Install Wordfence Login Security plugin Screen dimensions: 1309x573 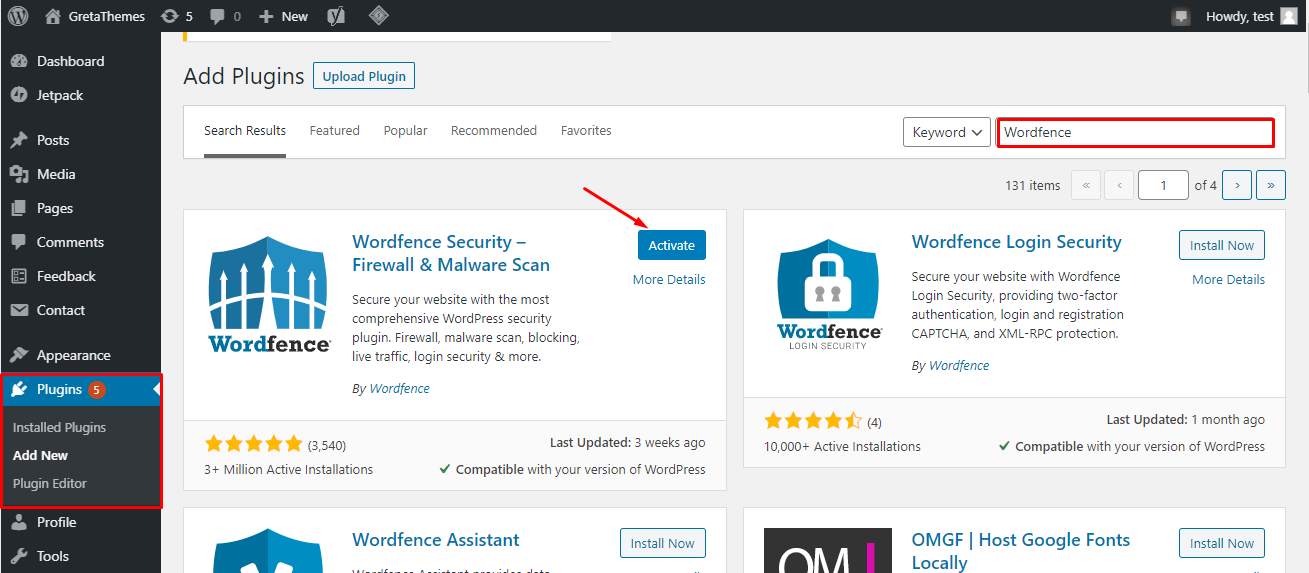[x=1222, y=245]
